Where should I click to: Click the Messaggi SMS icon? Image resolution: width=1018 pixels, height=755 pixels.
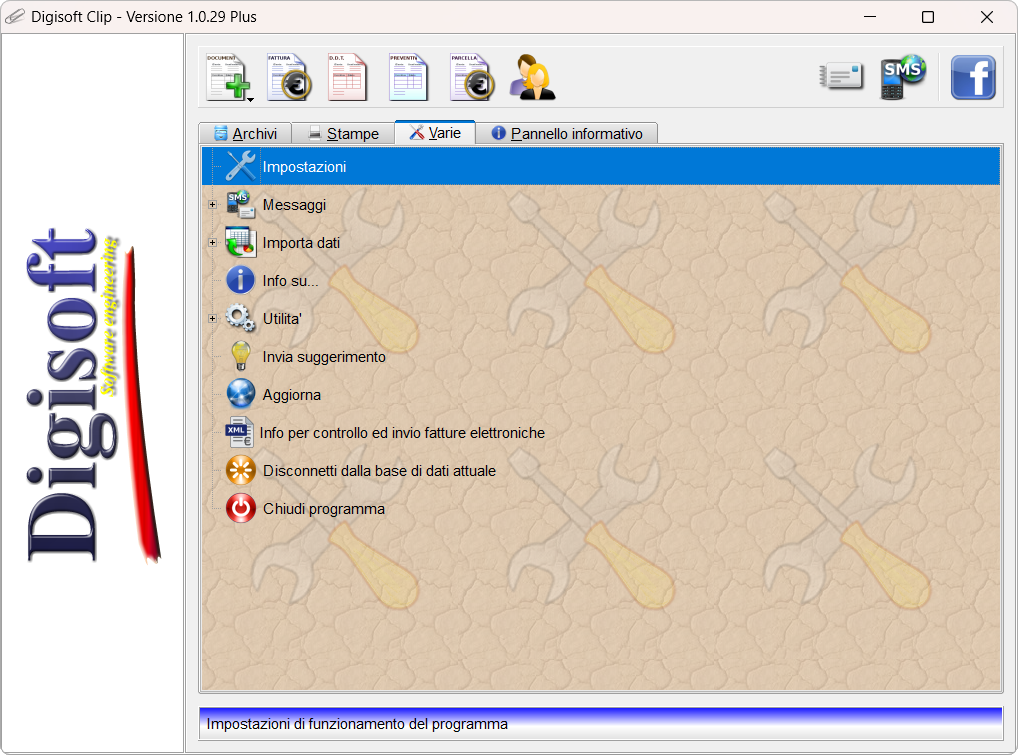[241, 204]
